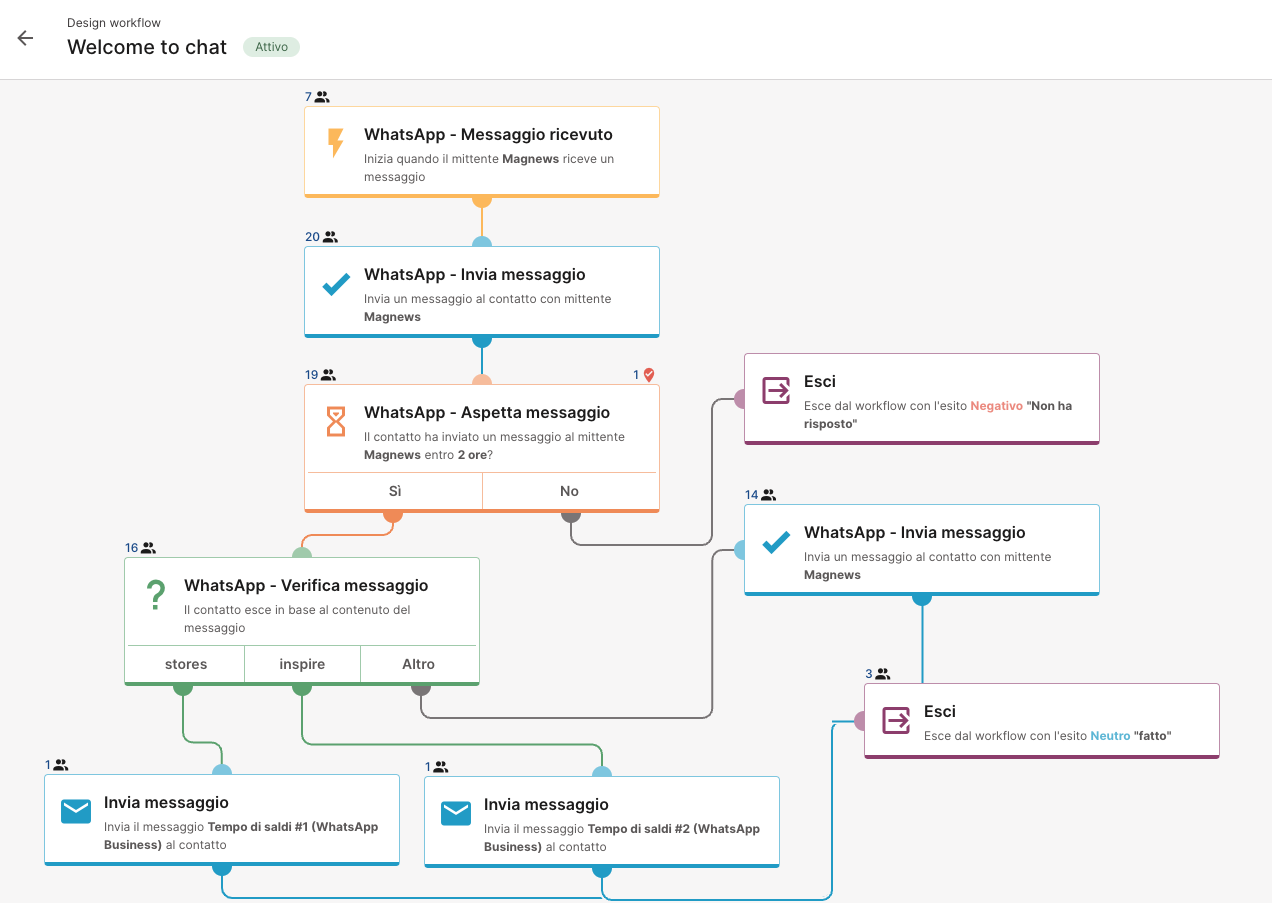Screen dimensions: 1272x903
Task: Click the Attivo status badge
Action: pyautogui.click(x=271, y=47)
